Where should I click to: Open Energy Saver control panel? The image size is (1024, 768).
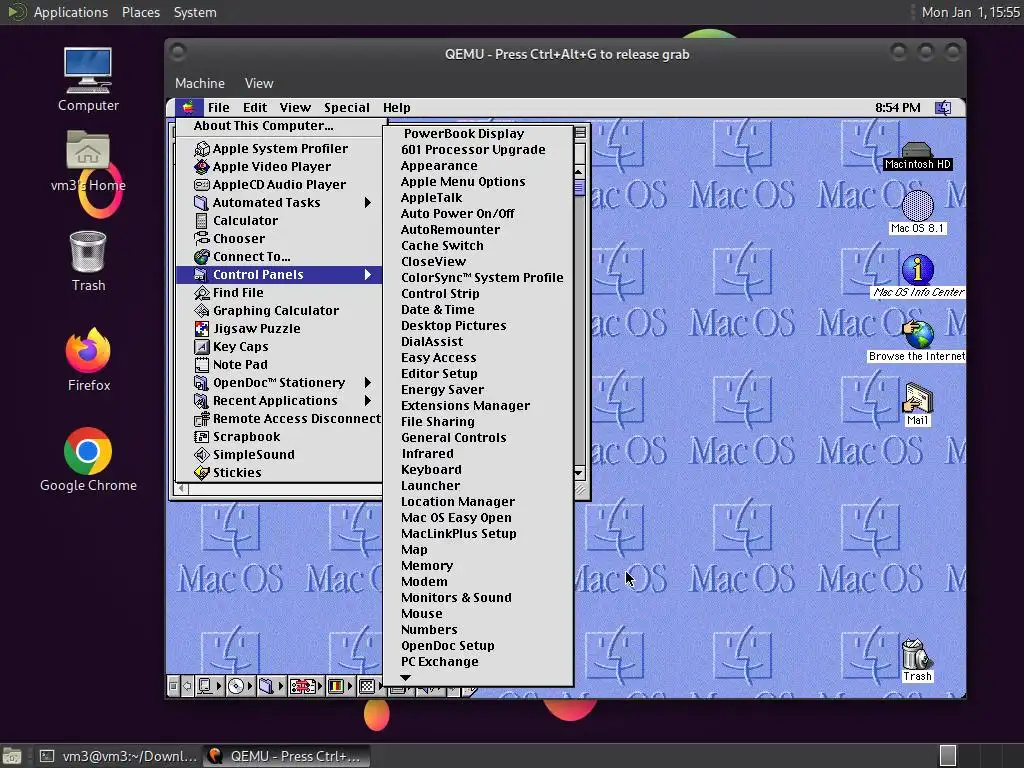pos(478,390)
